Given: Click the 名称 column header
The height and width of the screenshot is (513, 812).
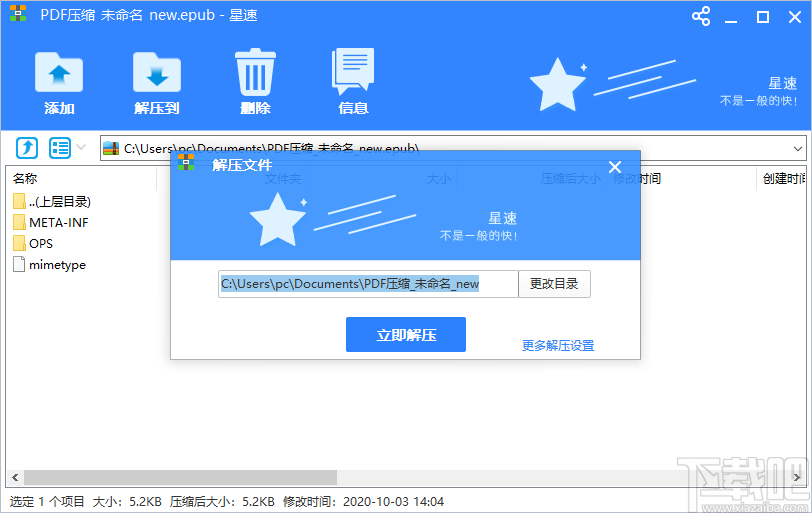Looking at the screenshot, I should [25, 179].
